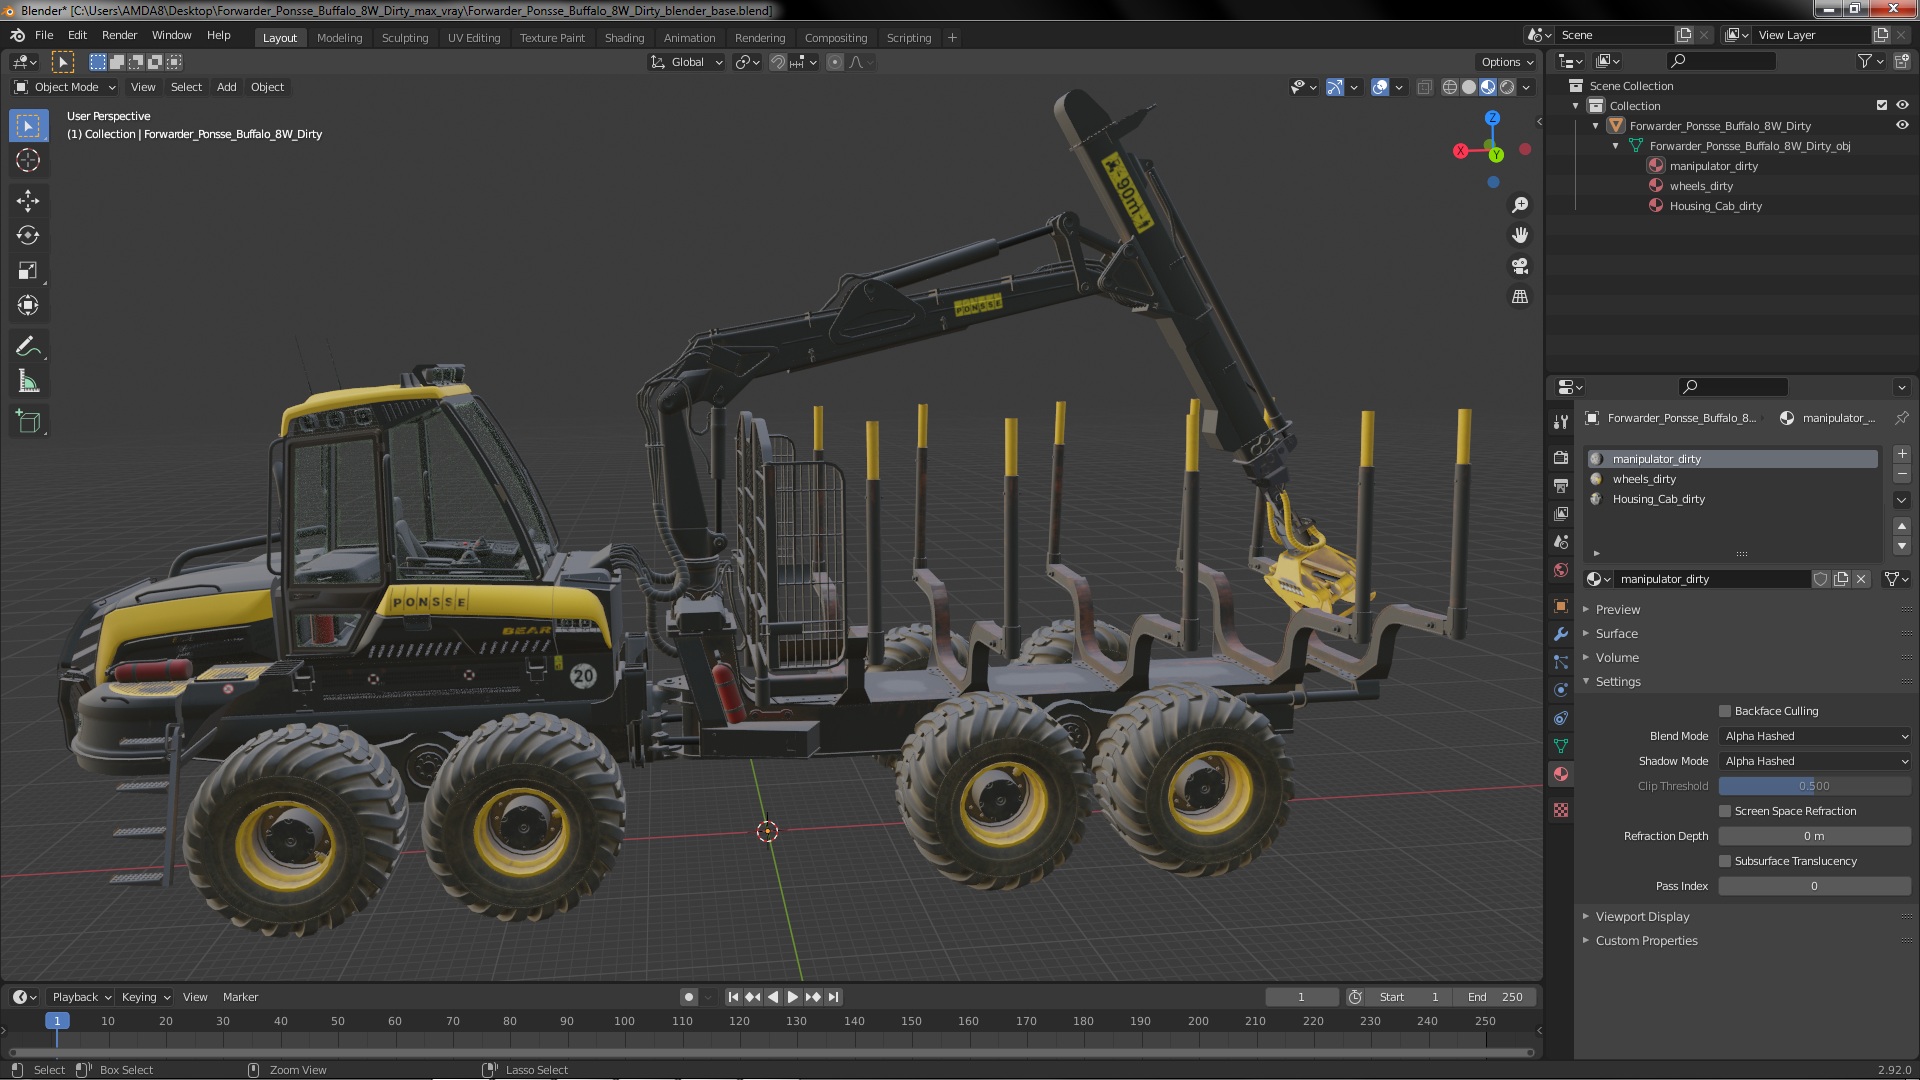
Task: Expand the Viewport Display panel
Action: (1642, 917)
